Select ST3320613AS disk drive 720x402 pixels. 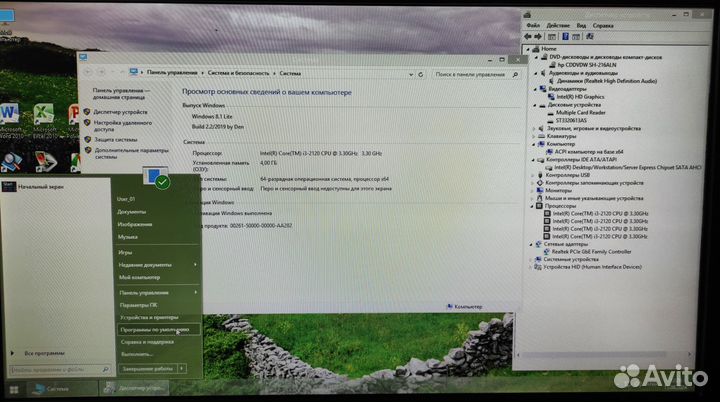click(571, 120)
